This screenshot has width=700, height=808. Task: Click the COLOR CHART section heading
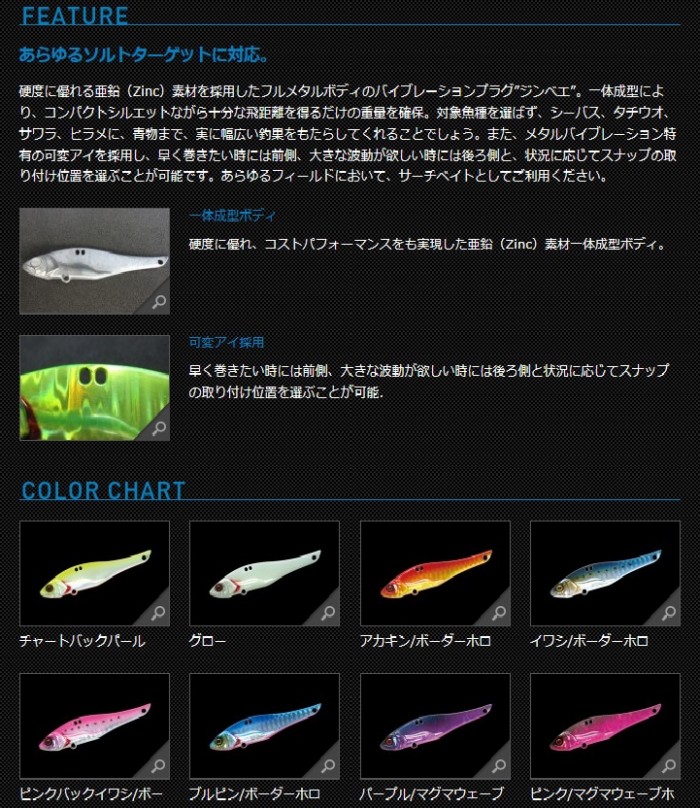pos(103,491)
